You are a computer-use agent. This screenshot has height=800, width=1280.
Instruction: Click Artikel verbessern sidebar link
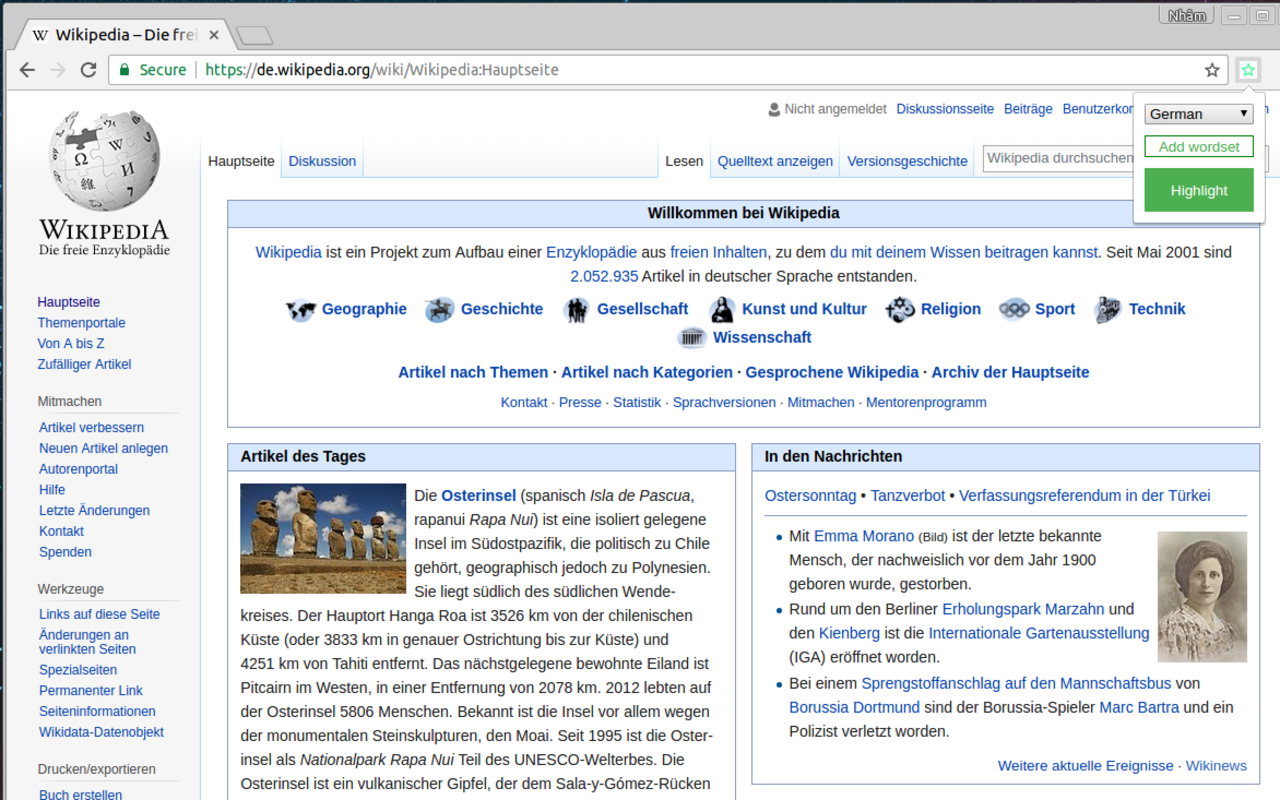point(91,428)
